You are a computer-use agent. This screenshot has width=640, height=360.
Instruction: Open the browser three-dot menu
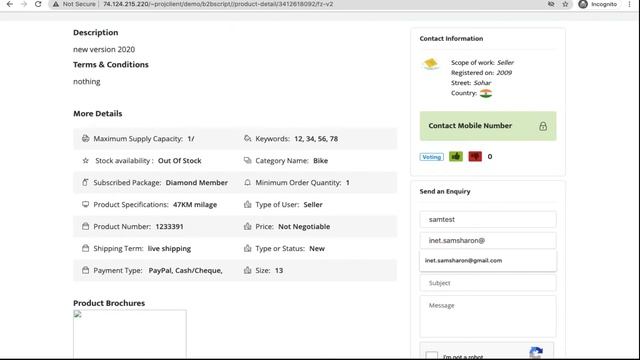click(x=629, y=4)
